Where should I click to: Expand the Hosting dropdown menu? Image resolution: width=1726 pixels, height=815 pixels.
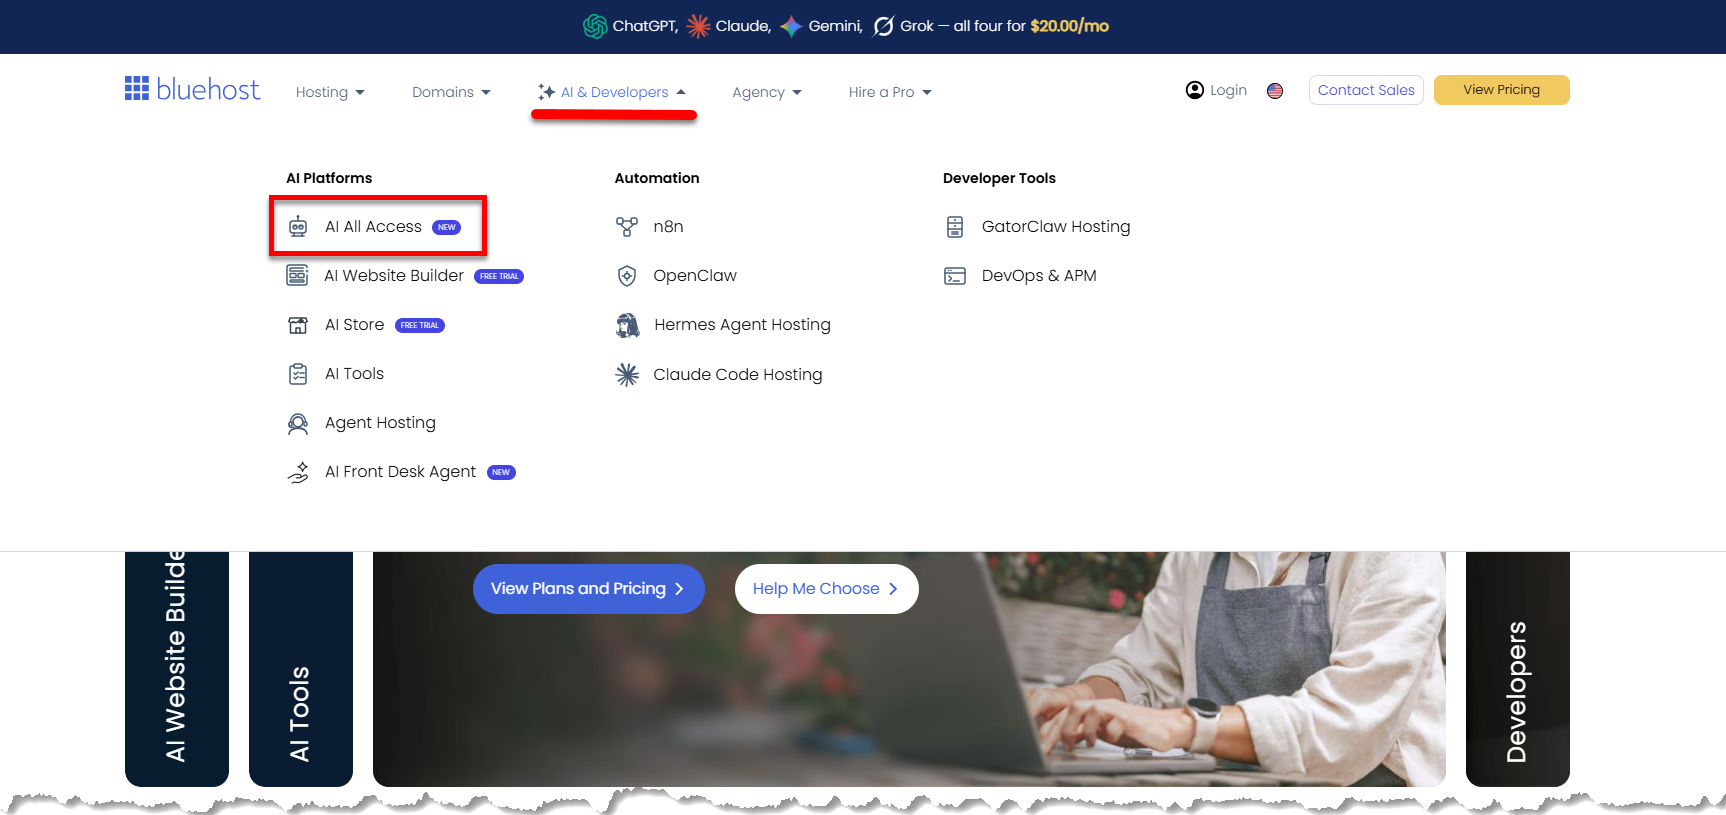(330, 92)
